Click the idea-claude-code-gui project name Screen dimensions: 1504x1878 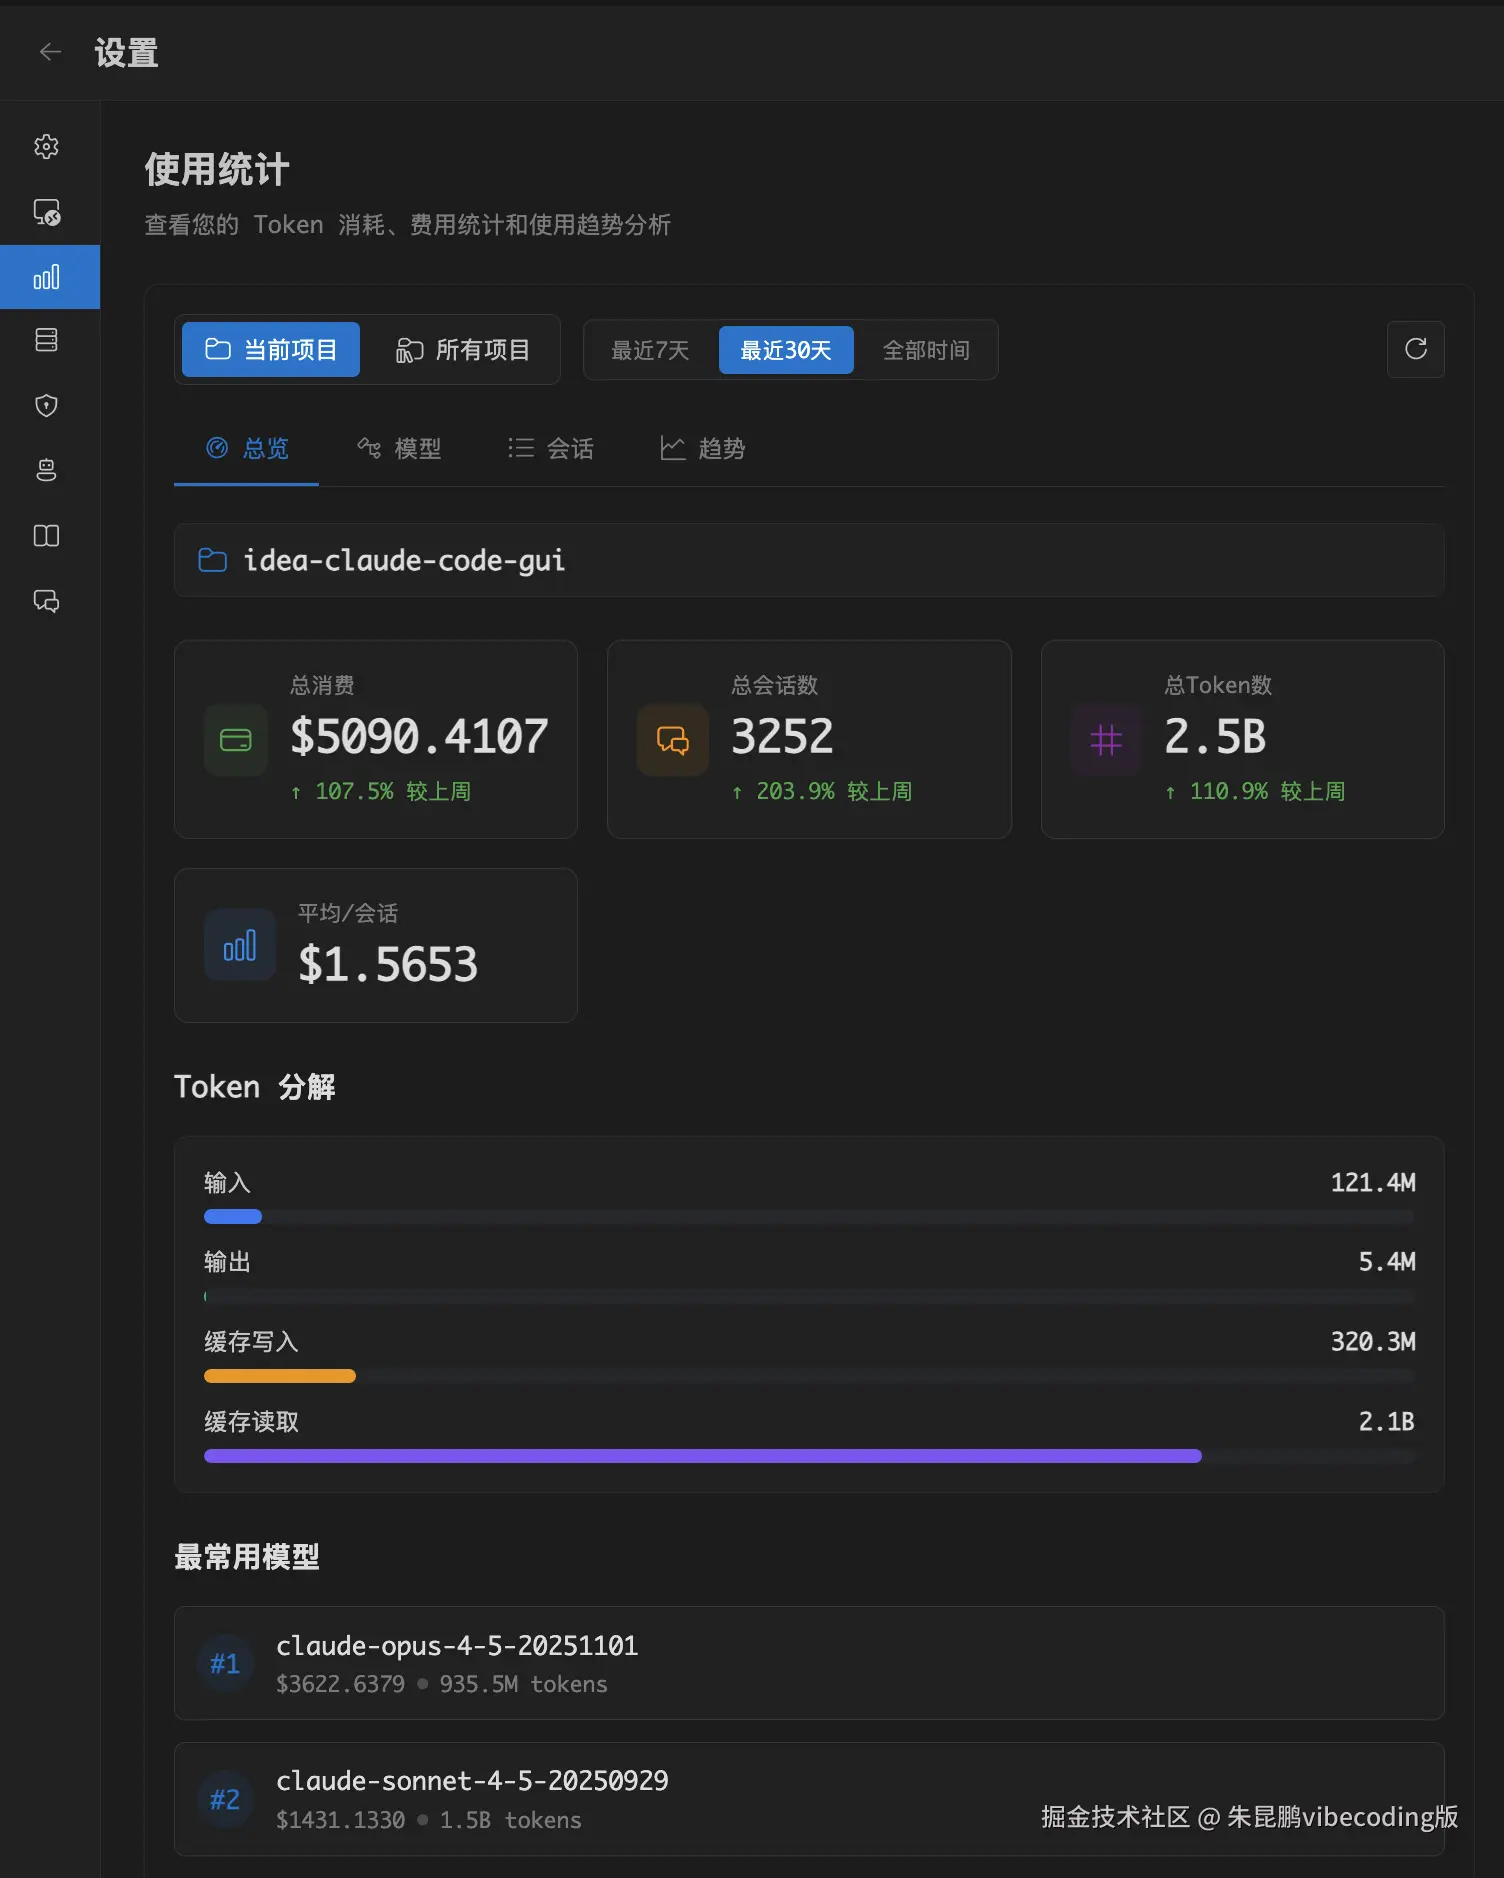[x=404, y=560]
